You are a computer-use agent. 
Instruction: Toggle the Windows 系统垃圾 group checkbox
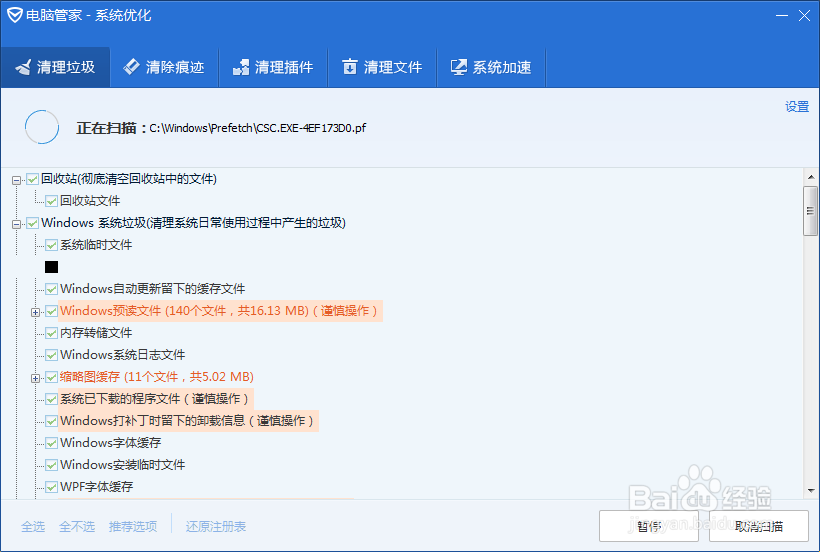click(x=32, y=223)
